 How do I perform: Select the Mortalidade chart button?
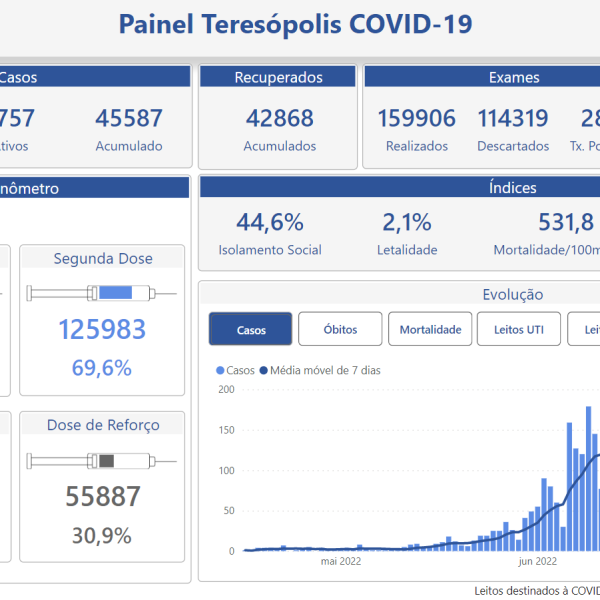(430, 329)
